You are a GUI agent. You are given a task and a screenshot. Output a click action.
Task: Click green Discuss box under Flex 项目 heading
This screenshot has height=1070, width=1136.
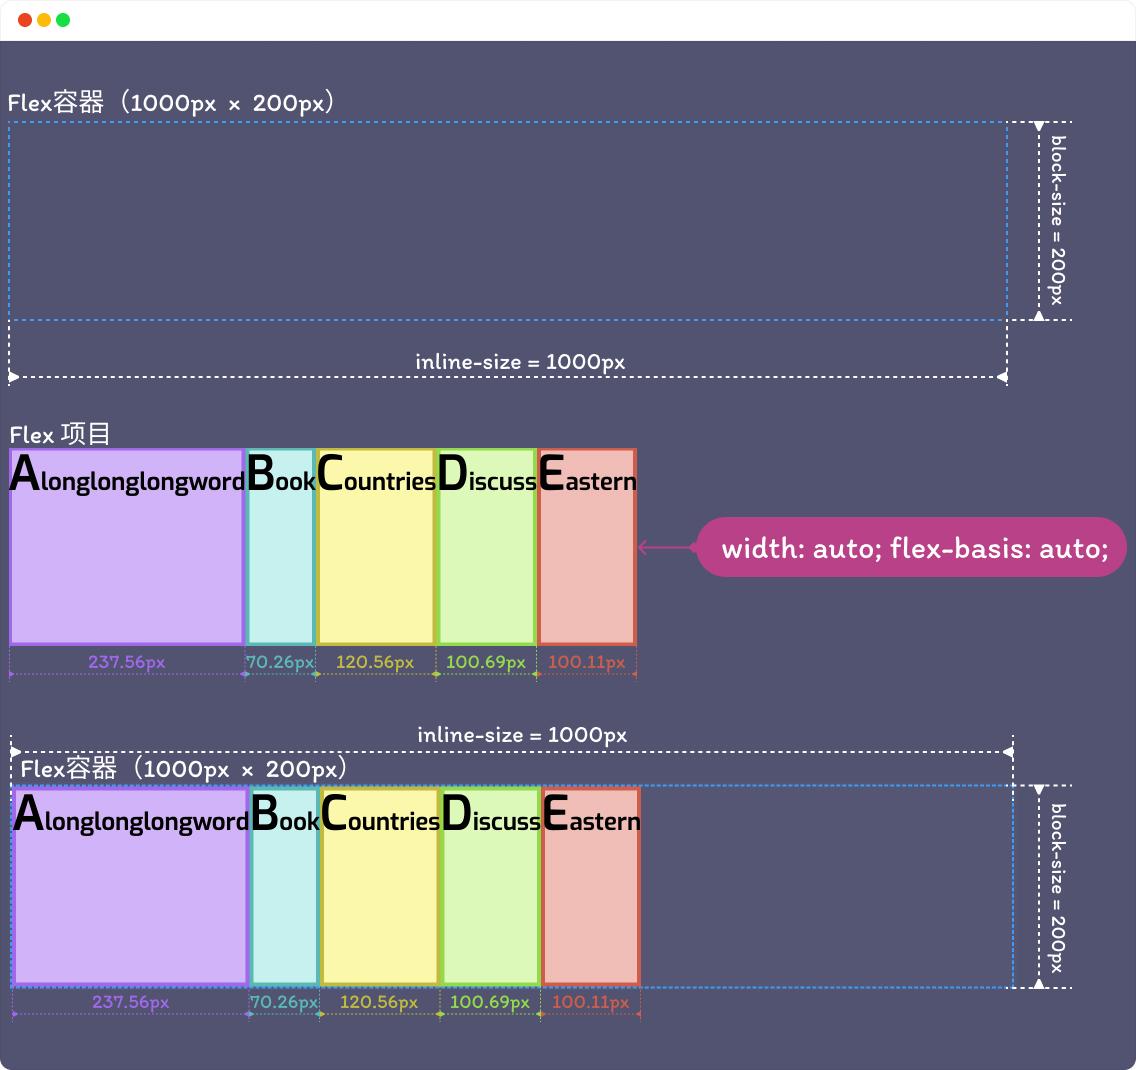click(x=487, y=560)
